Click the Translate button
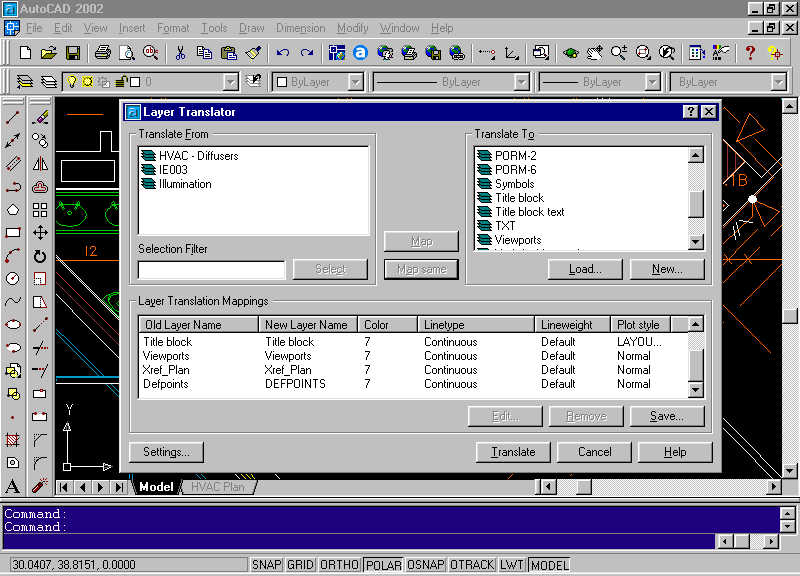The width and height of the screenshot is (800, 576). pyautogui.click(x=513, y=452)
